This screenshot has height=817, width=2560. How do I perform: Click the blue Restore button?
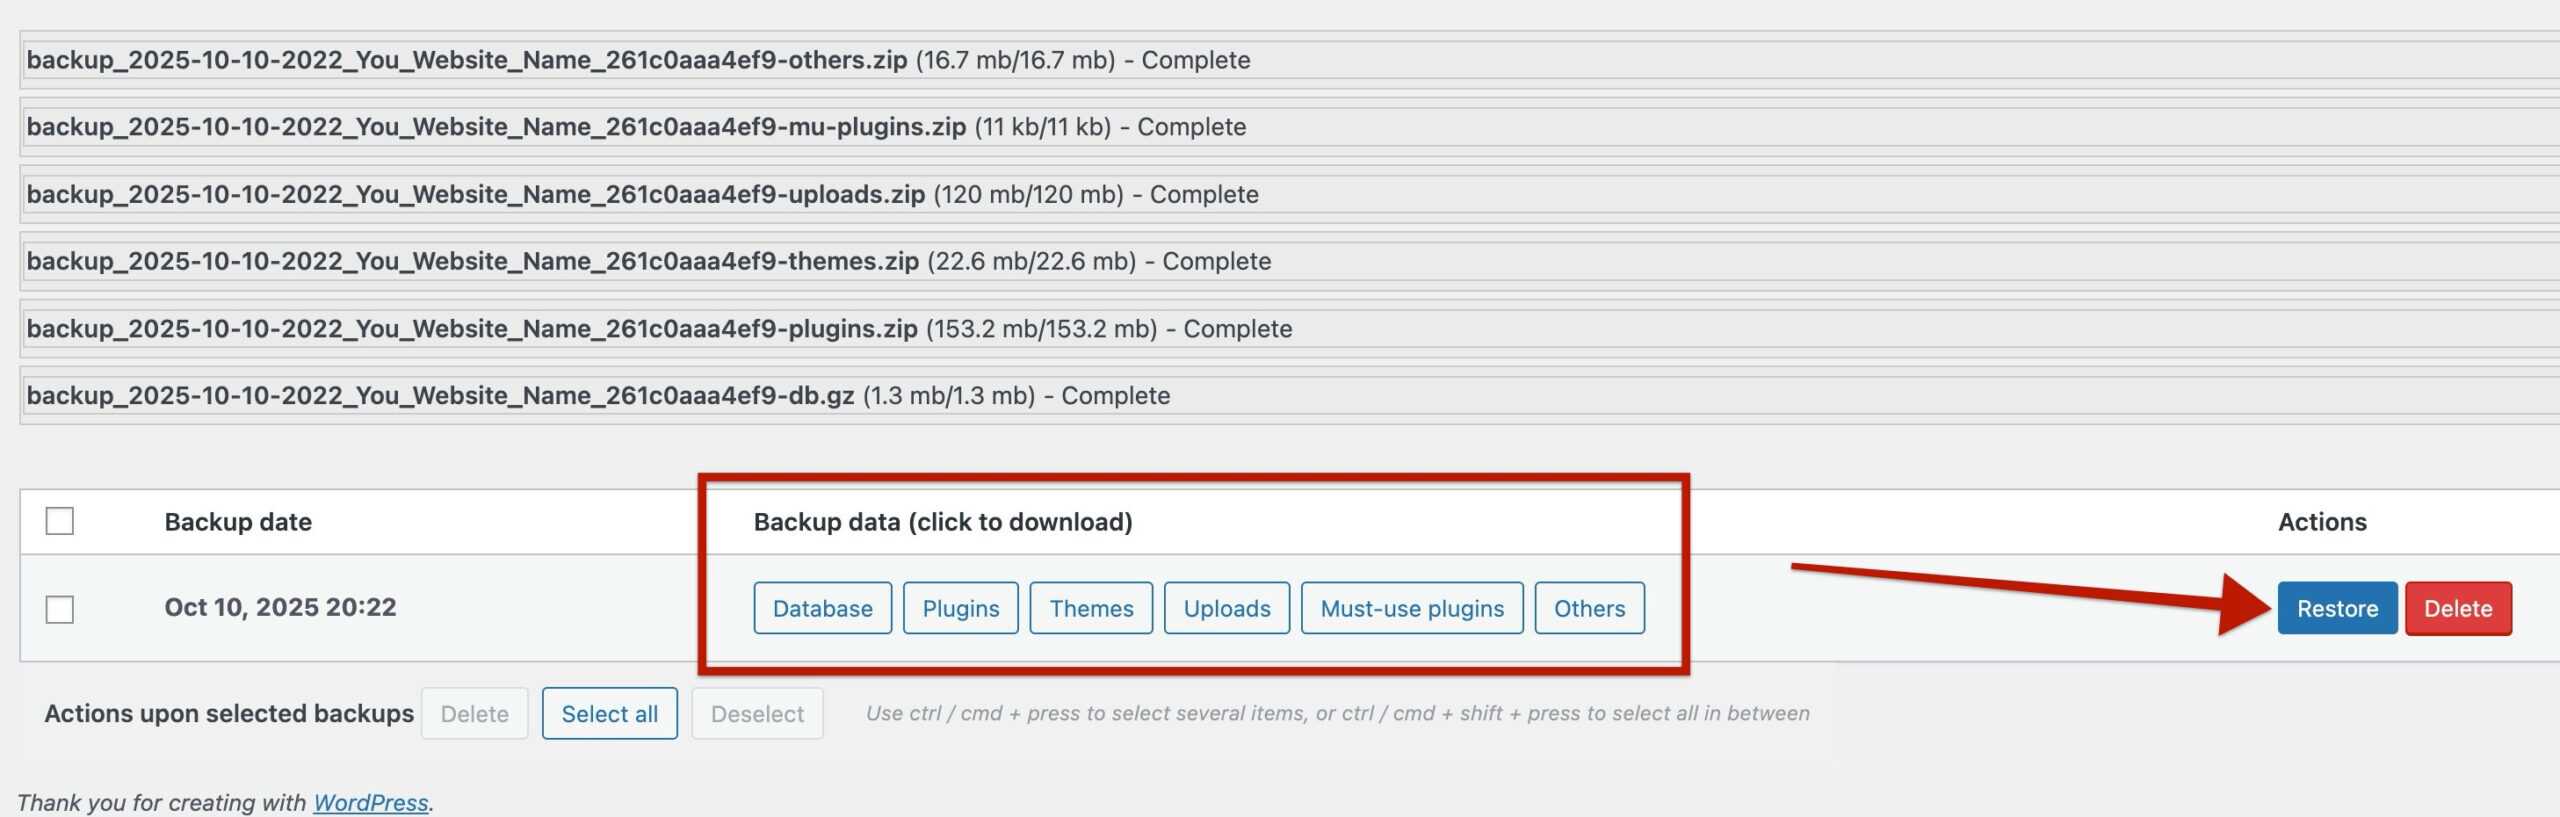pyautogui.click(x=2336, y=608)
